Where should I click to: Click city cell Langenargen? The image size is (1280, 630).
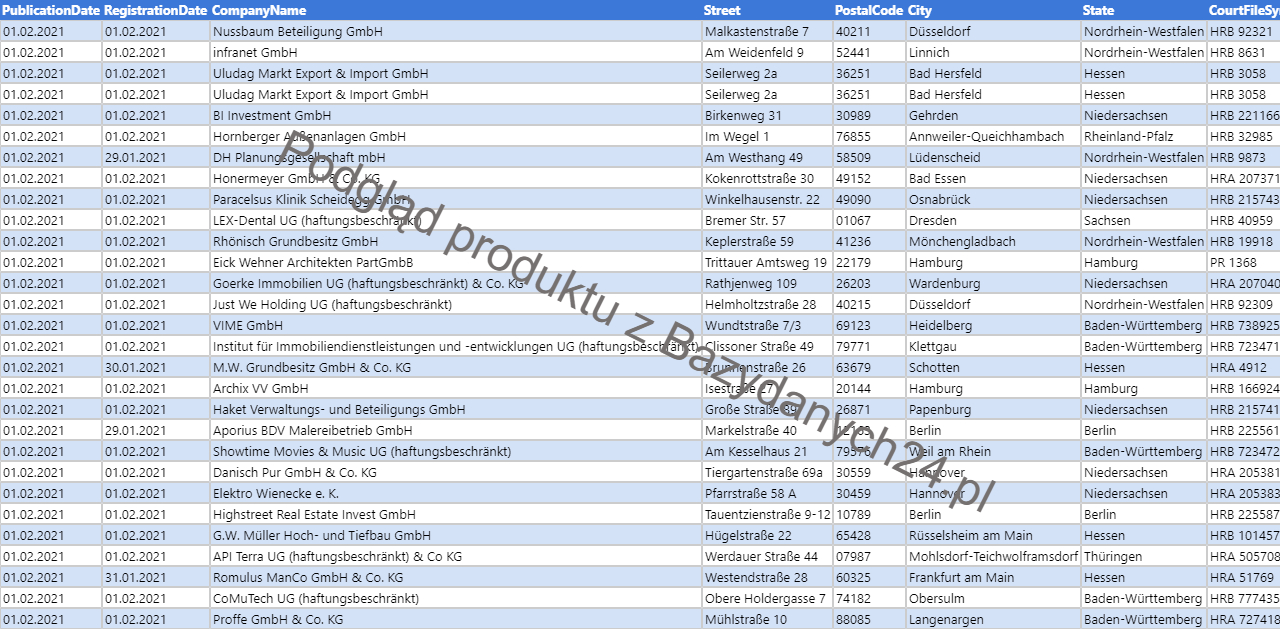[993, 619]
